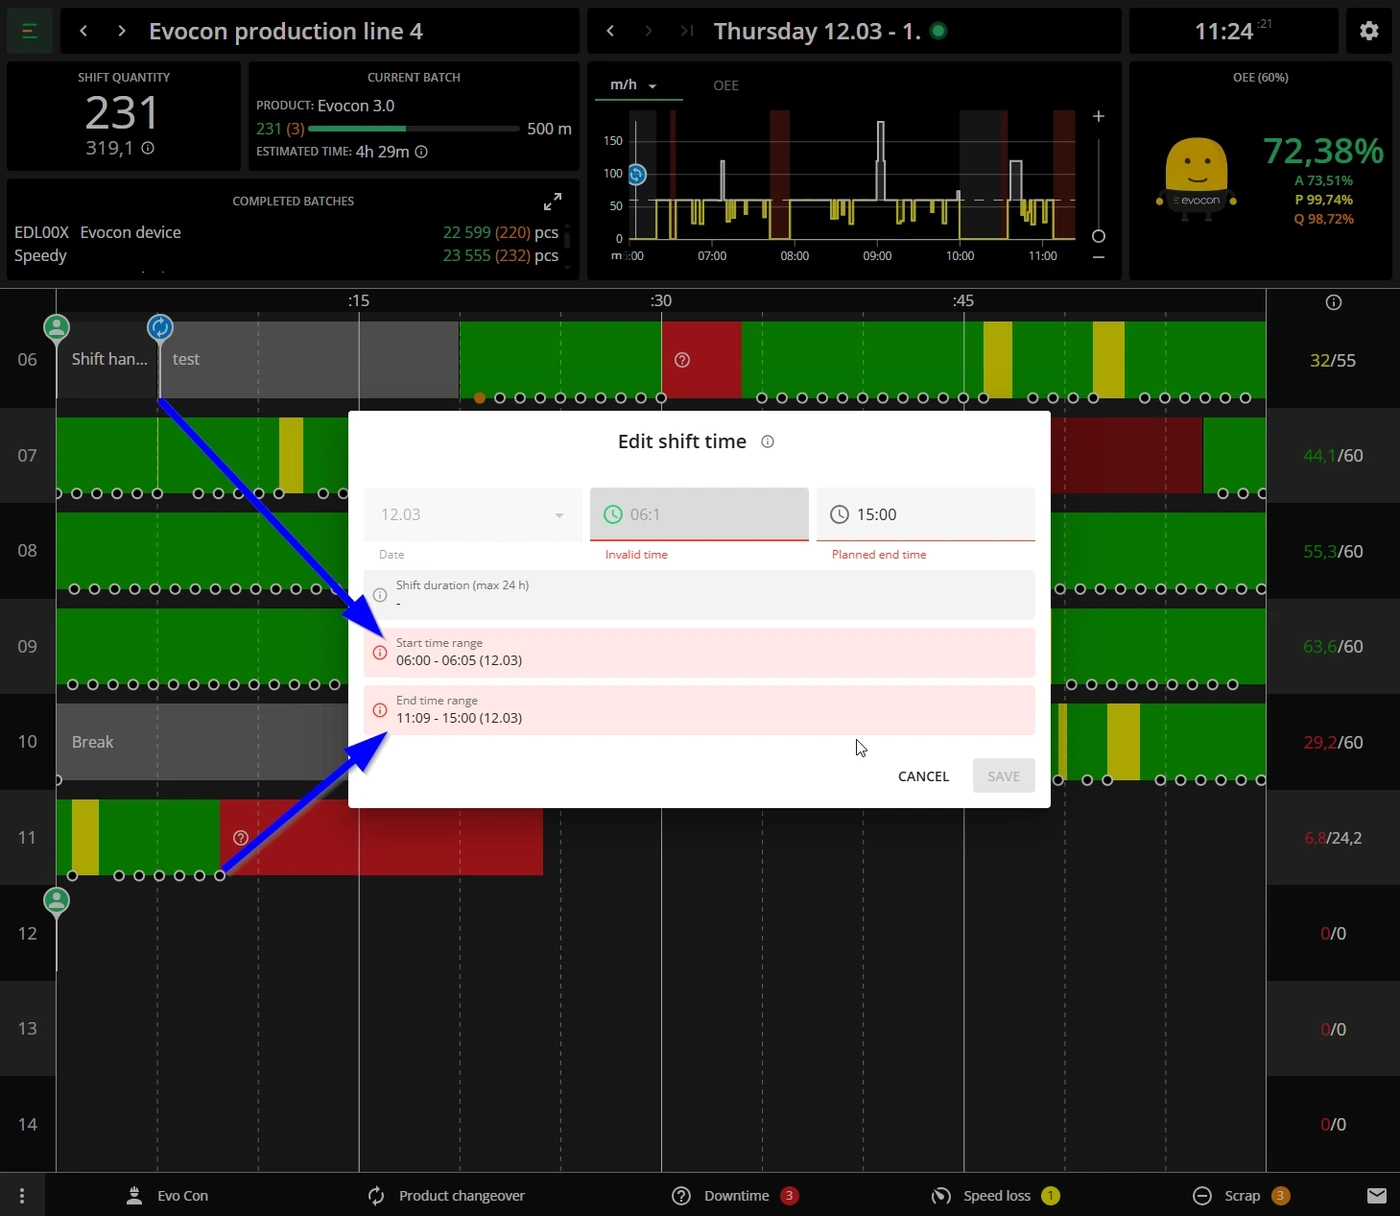Open Scrap list
Image resolution: width=1400 pixels, height=1216 pixels.
(1241, 1196)
